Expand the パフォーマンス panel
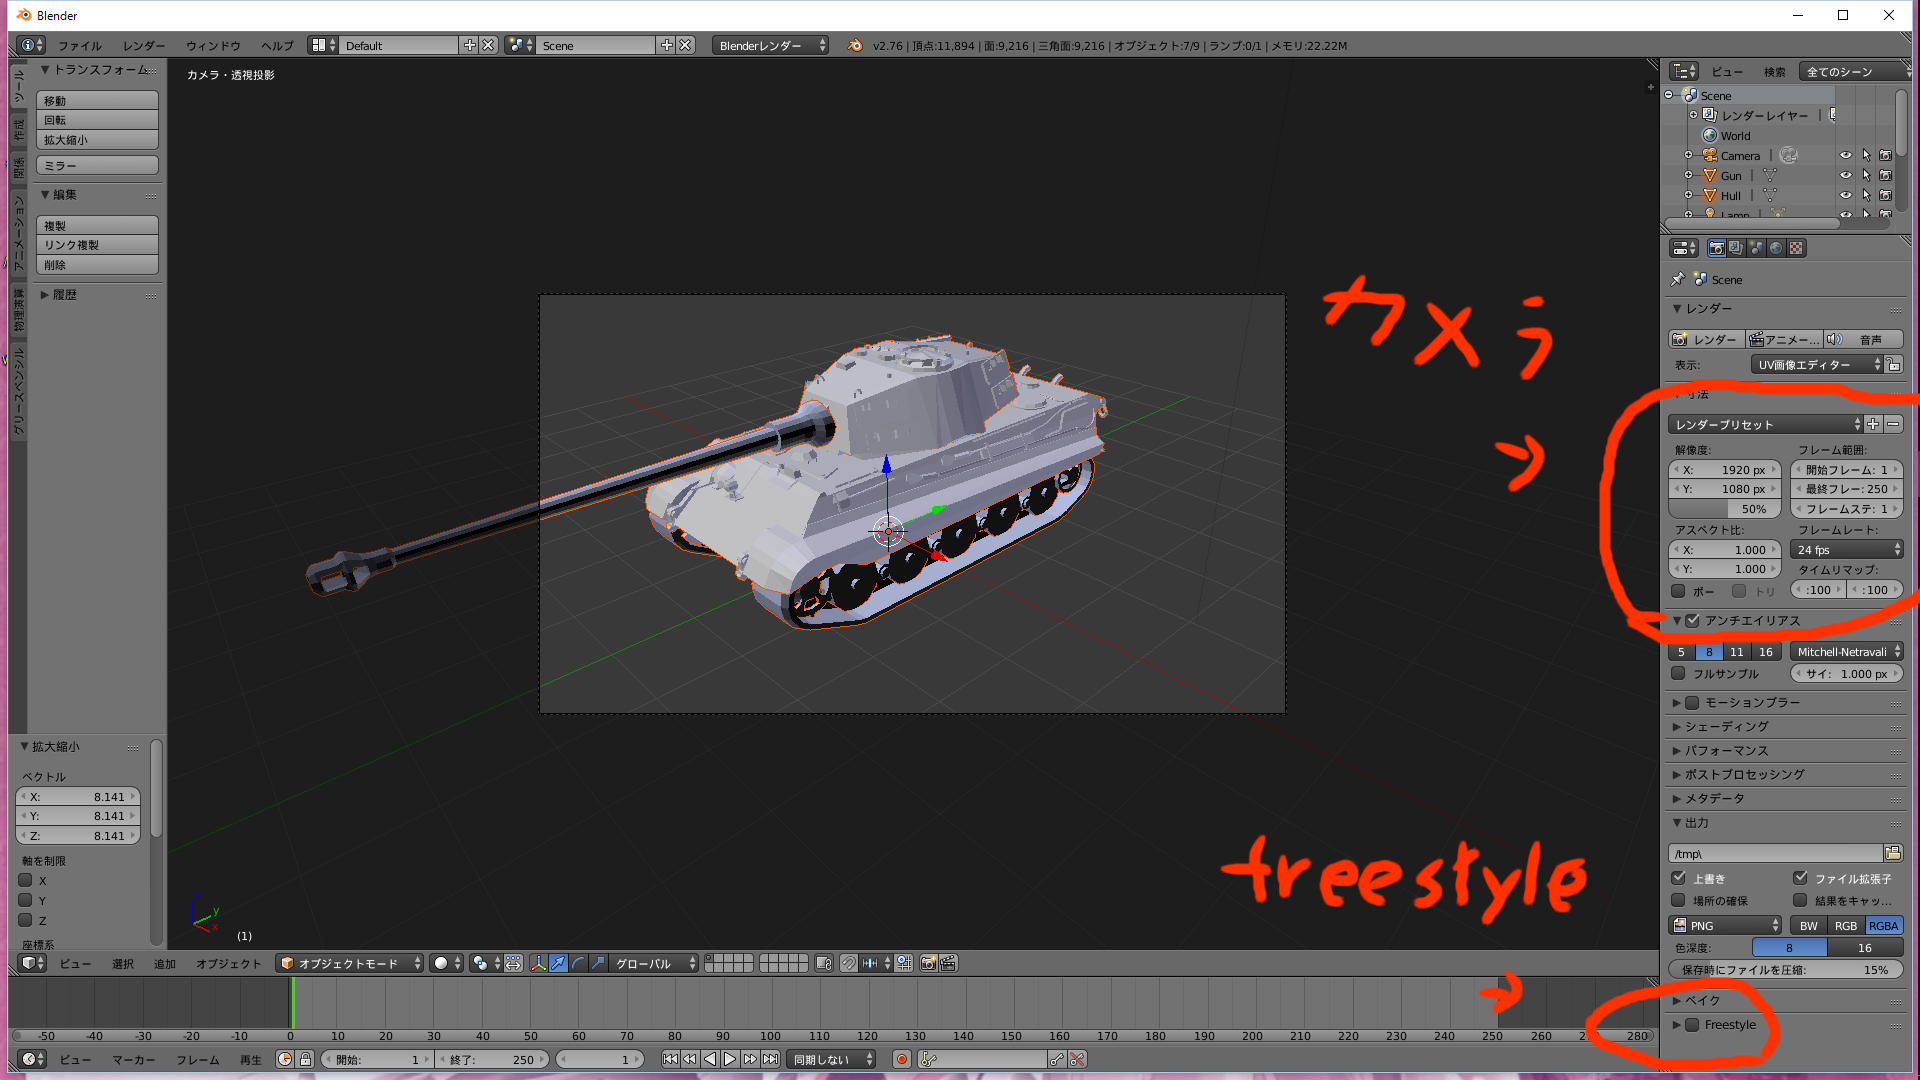The height and width of the screenshot is (1080, 1920). tap(1726, 750)
